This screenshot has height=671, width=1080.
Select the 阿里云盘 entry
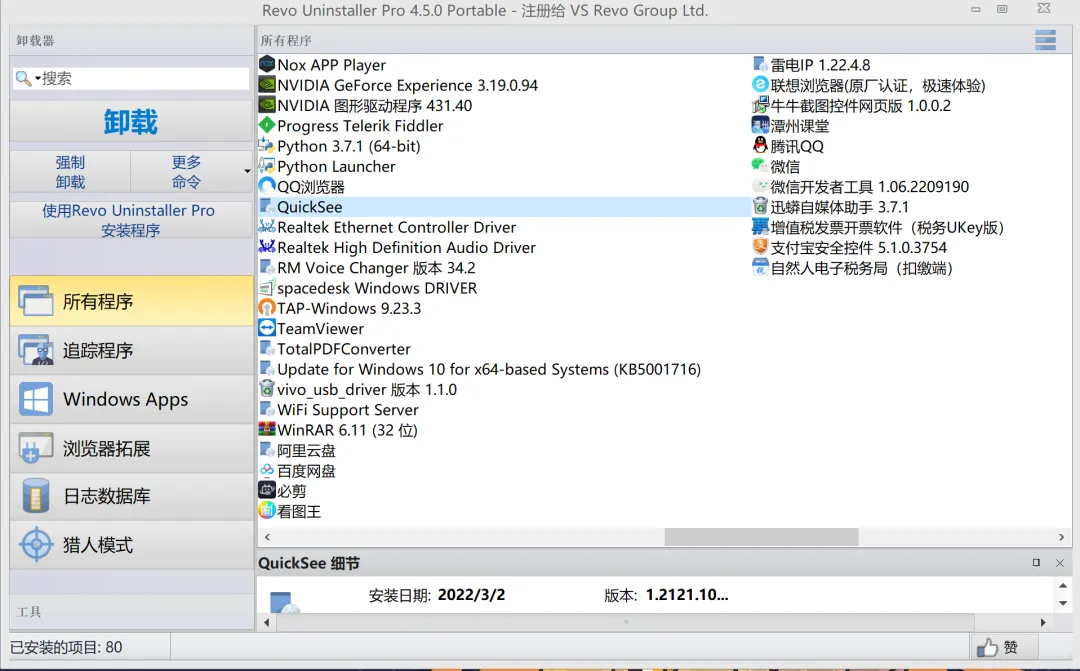pyautogui.click(x=306, y=451)
